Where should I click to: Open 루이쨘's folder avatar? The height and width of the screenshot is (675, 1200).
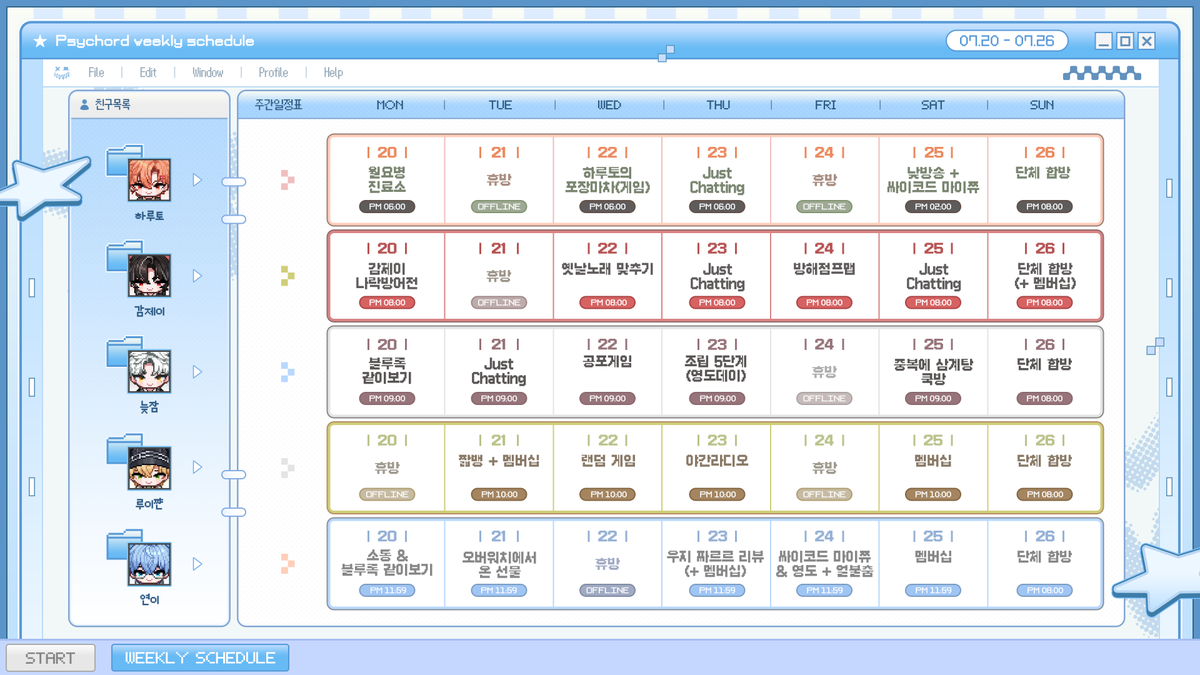tap(139, 462)
